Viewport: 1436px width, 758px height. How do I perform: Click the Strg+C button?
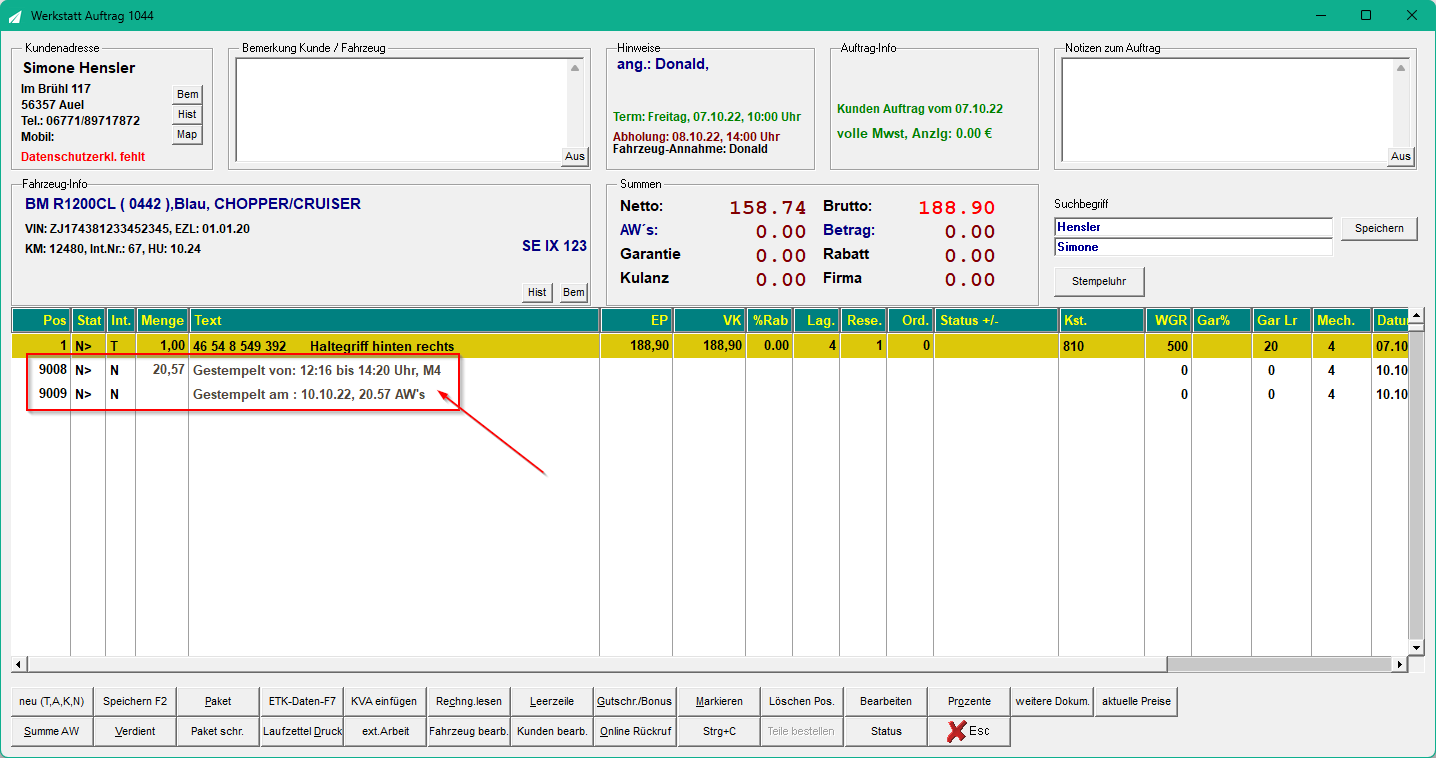coord(719,731)
